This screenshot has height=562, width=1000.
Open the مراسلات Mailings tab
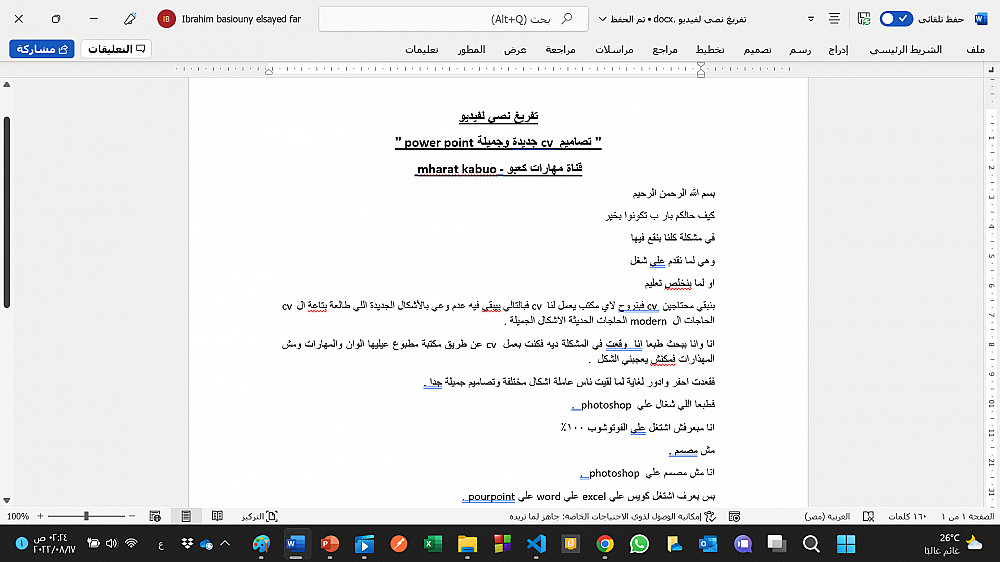614,49
